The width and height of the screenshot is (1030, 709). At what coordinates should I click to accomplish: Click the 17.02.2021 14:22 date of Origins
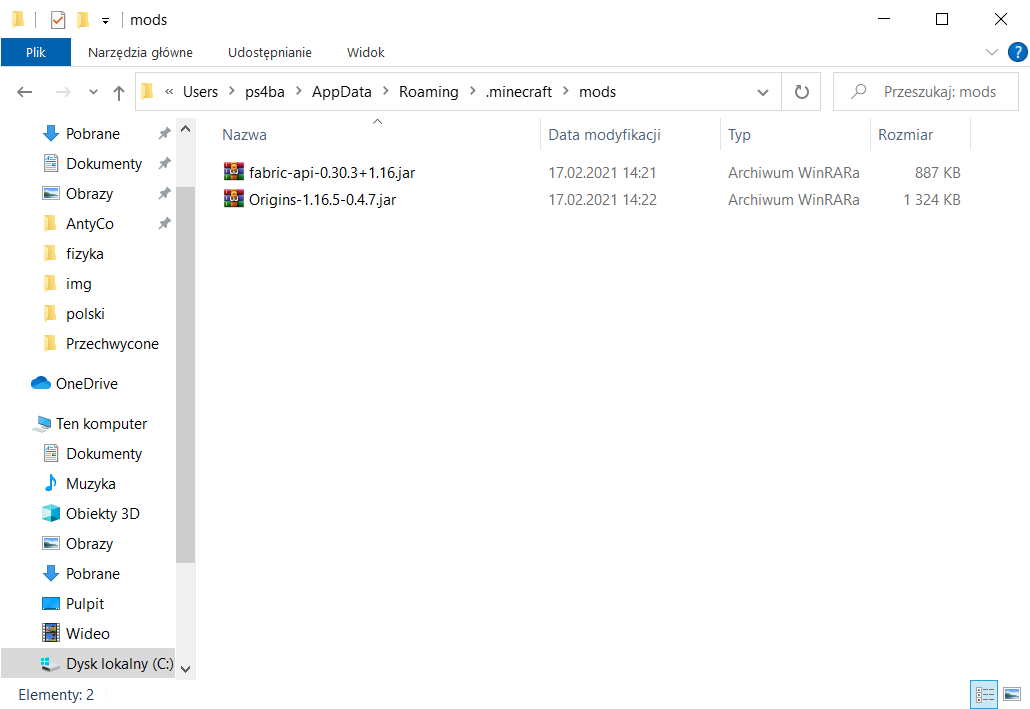pyautogui.click(x=602, y=199)
